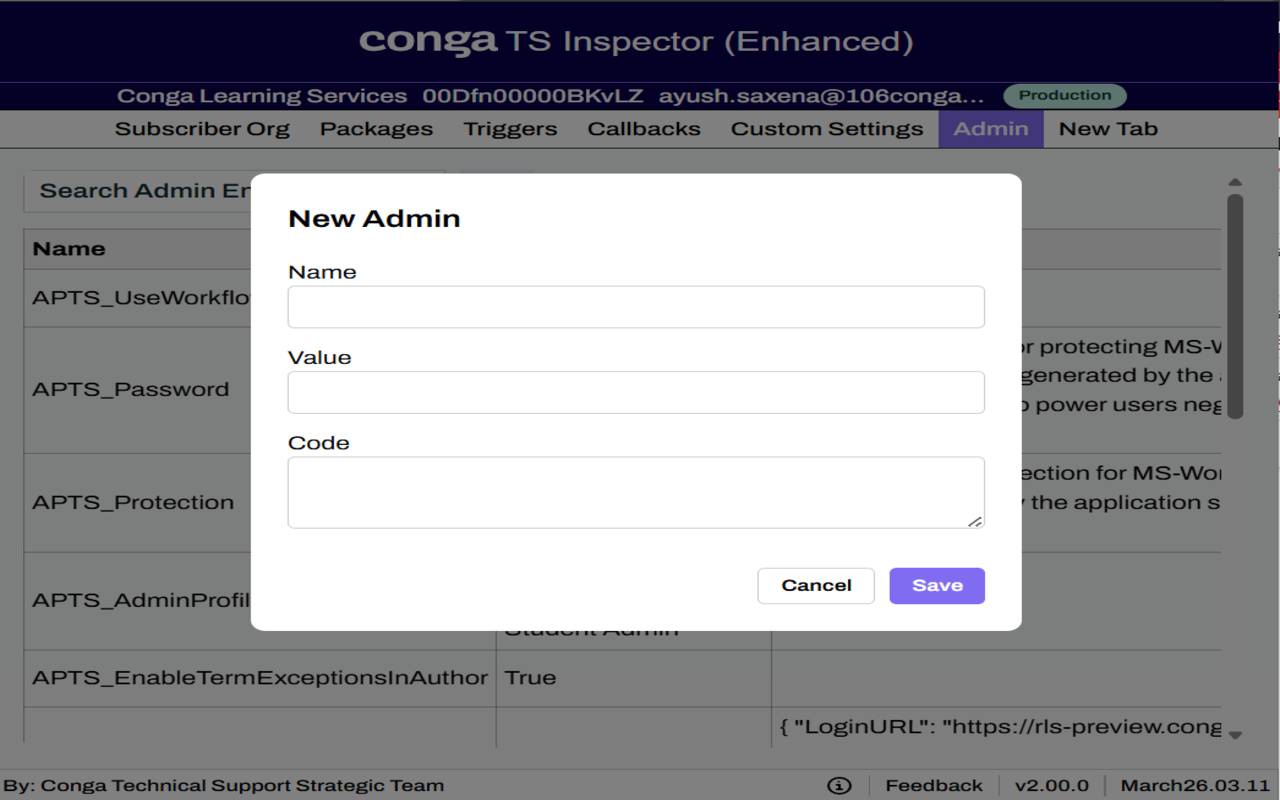Image resolution: width=1280 pixels, height=800 pixels.
Task: Click the Name column header
Action: click(x=69, y=249)
